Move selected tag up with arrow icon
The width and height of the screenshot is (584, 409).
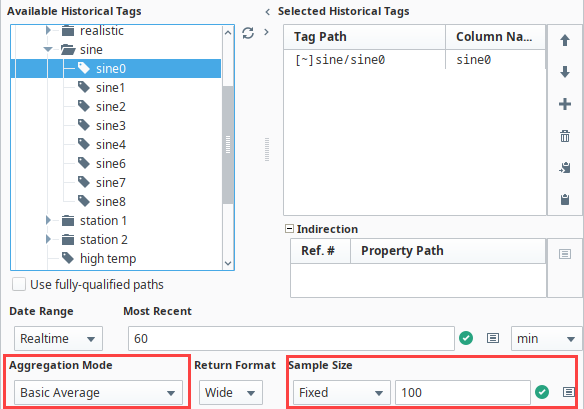click(x=565, y=40)
